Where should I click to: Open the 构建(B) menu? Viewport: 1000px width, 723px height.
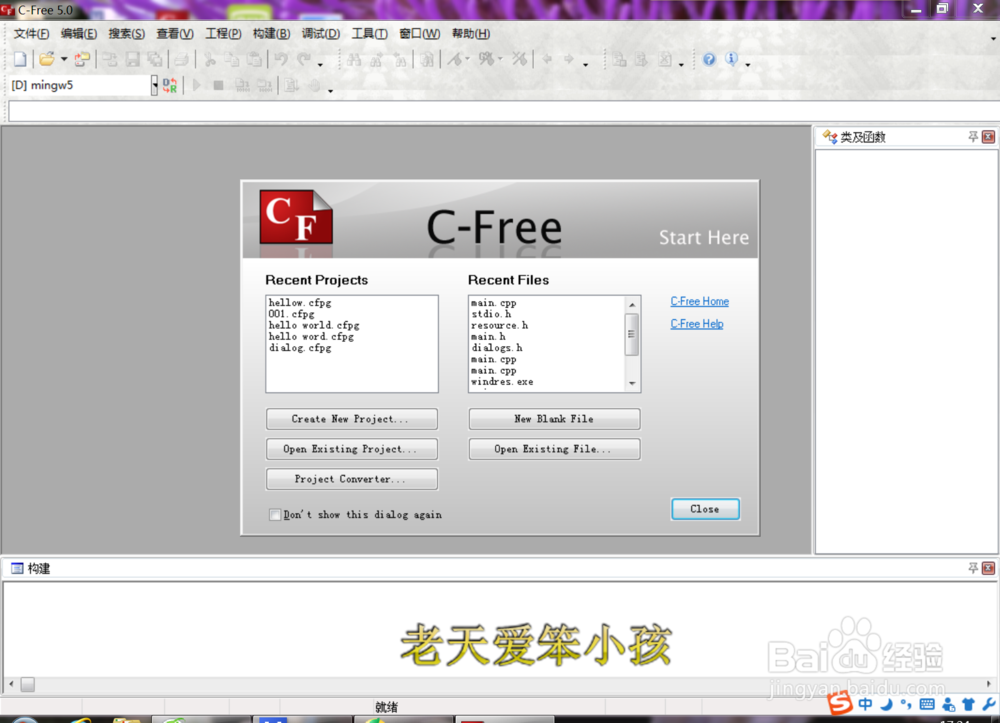[270, 33]
